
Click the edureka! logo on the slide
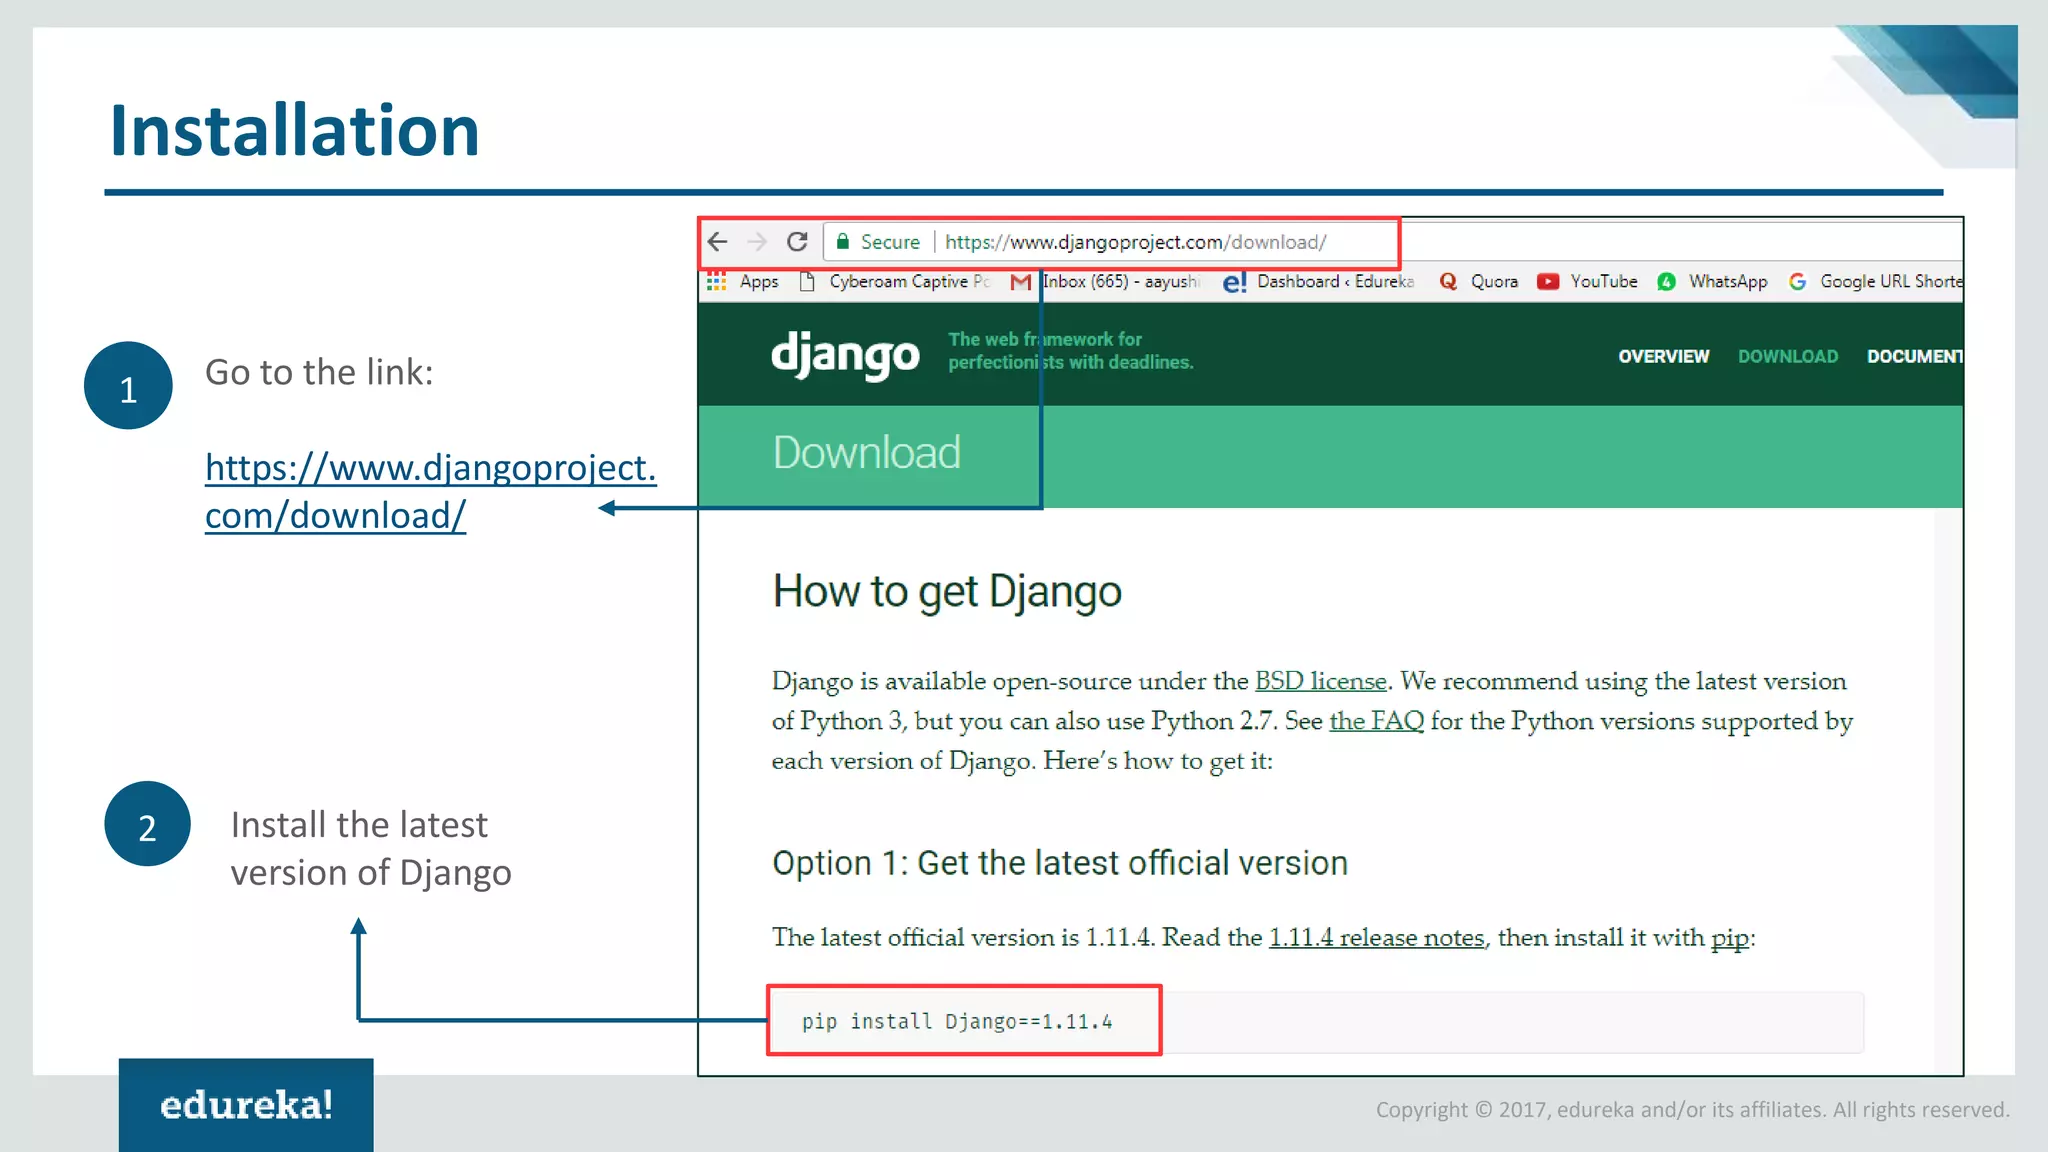point(246,1104)
